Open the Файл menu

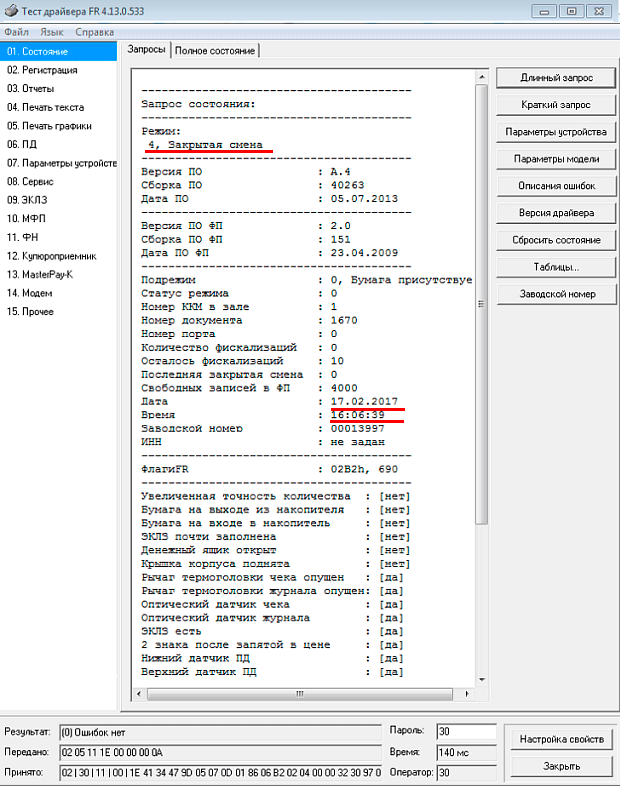coord(16,32)
